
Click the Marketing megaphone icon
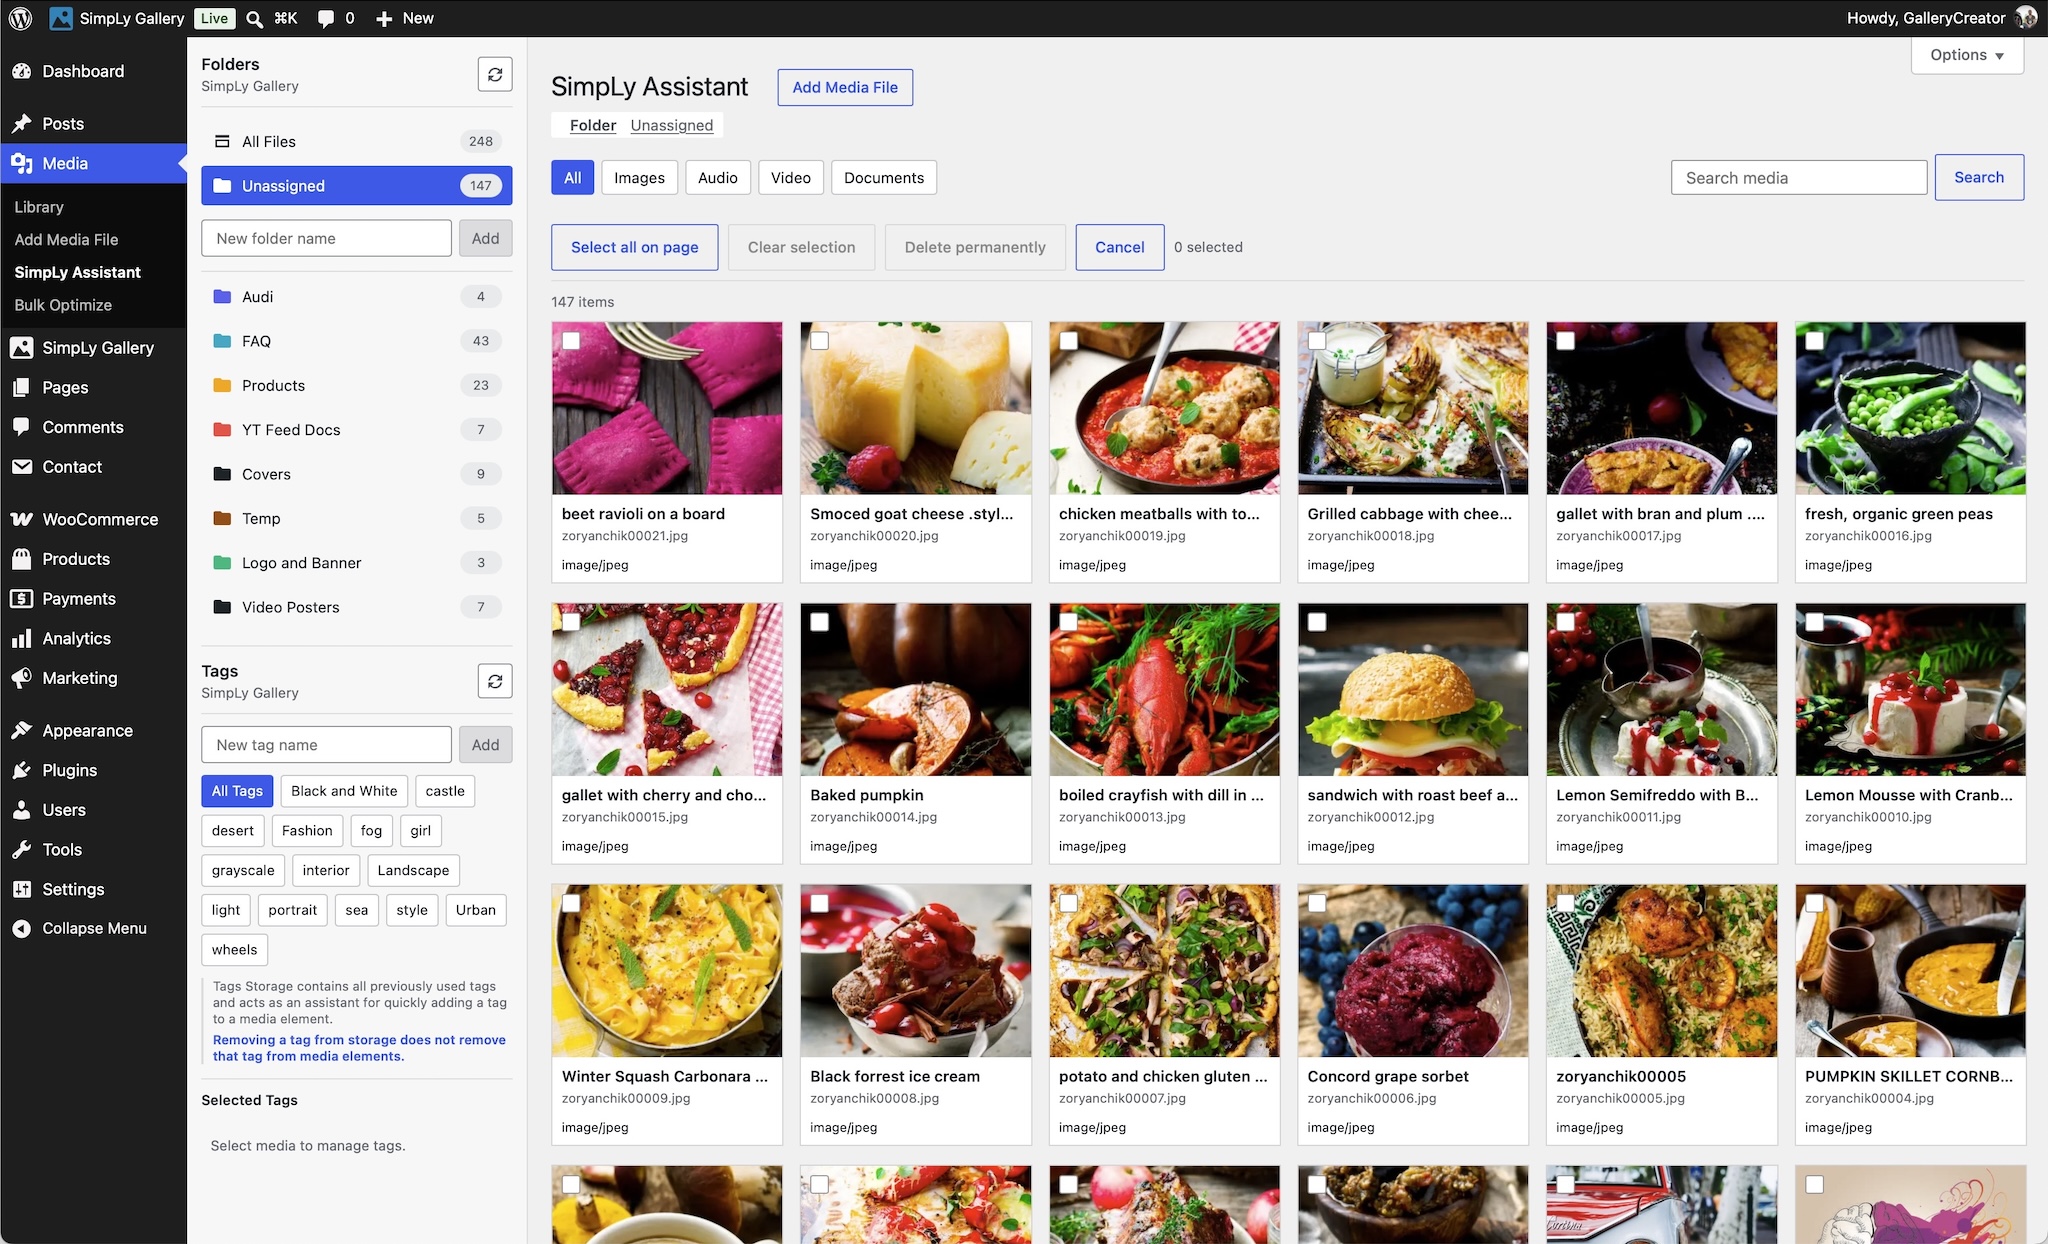coord(22,678)
